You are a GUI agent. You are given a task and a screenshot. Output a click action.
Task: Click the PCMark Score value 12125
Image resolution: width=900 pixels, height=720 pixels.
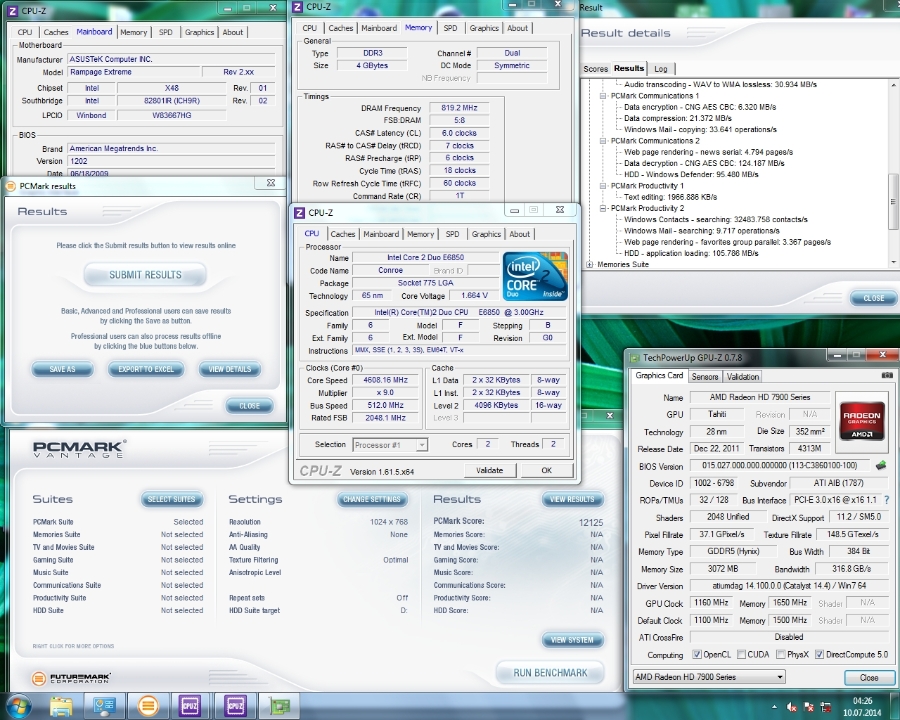coord(591,522)
